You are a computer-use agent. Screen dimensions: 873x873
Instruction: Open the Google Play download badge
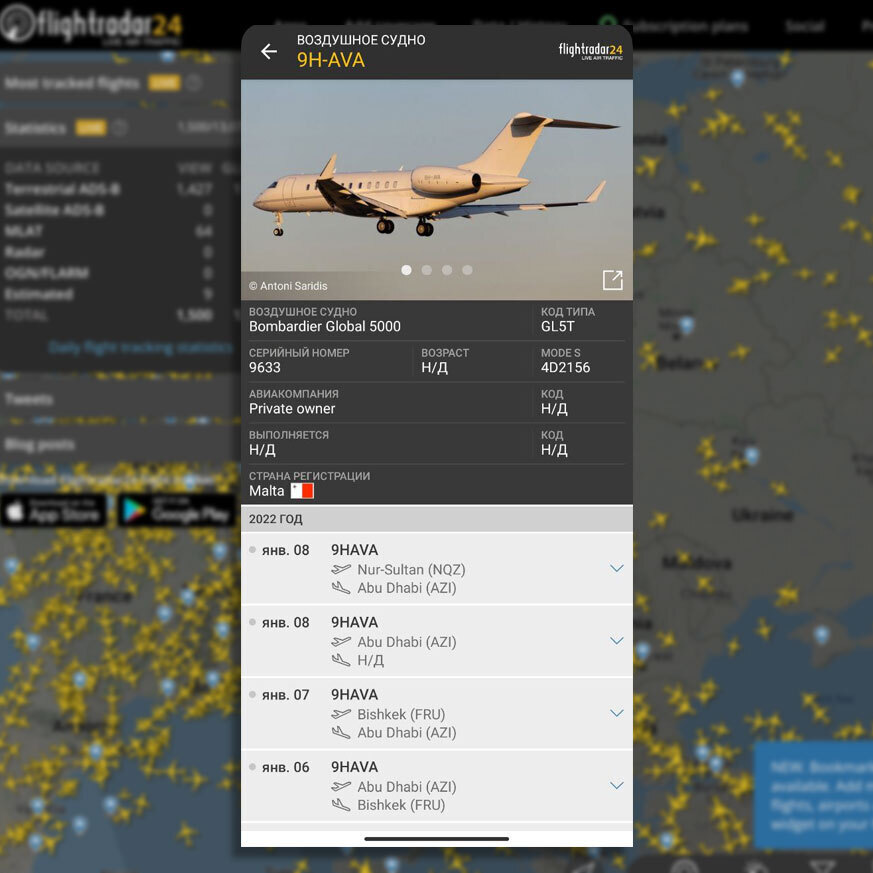pyautogui.click(x=176, y=510)
